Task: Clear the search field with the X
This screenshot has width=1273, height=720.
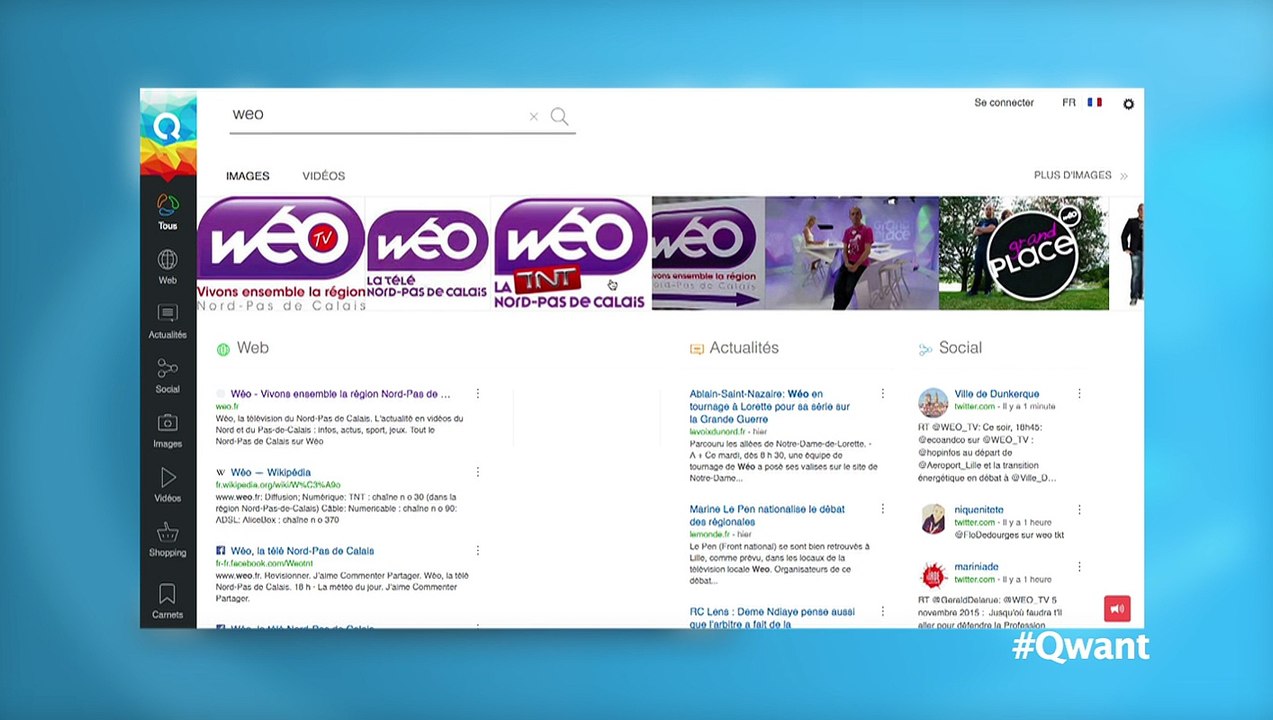Action: (533, 117)
